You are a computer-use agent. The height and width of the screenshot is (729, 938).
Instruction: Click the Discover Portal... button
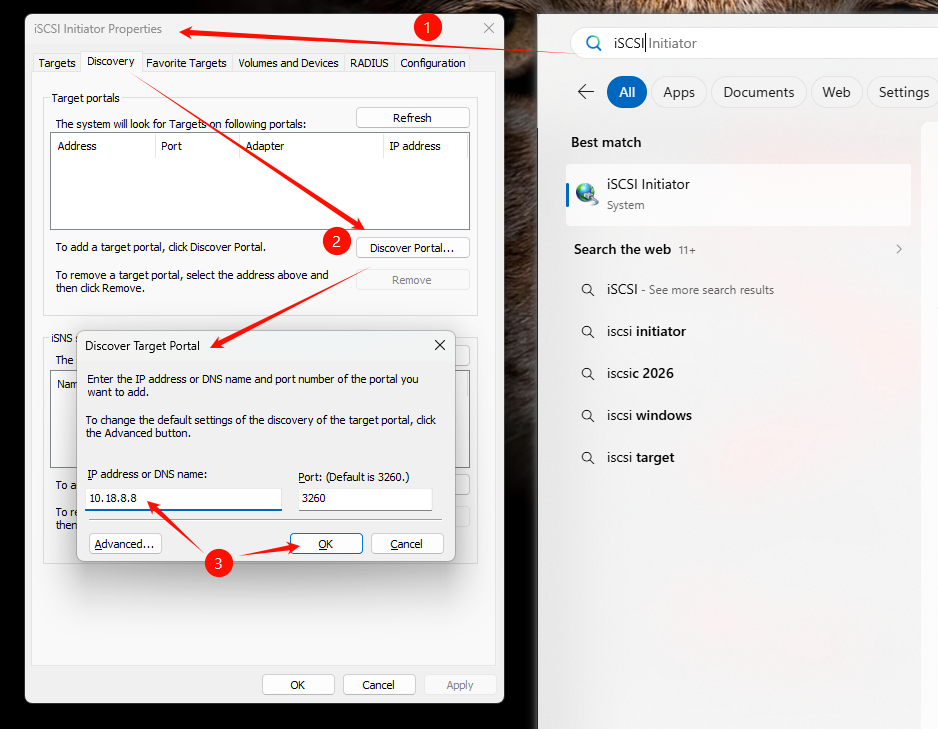point(413,248)
